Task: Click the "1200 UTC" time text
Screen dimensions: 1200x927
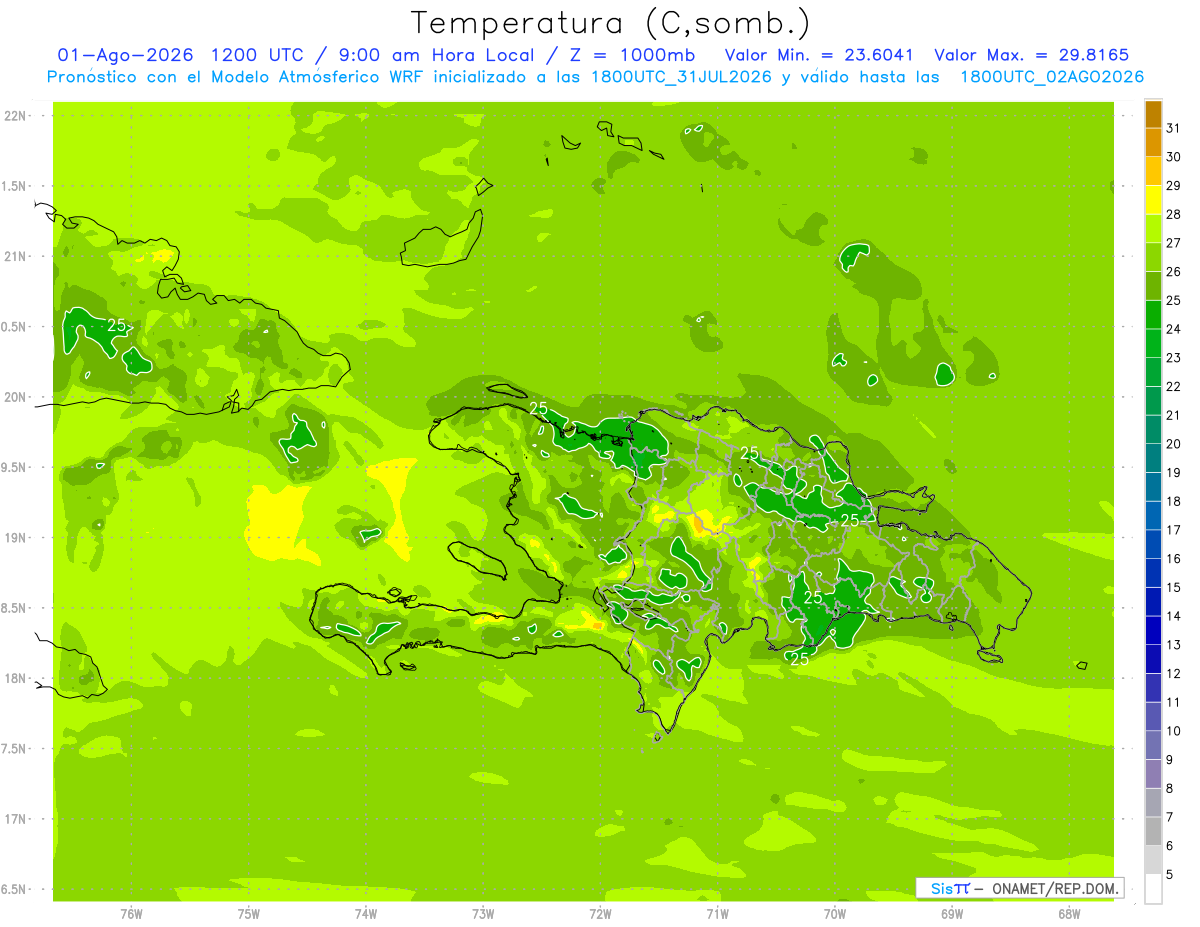Action: click(260, 54)
